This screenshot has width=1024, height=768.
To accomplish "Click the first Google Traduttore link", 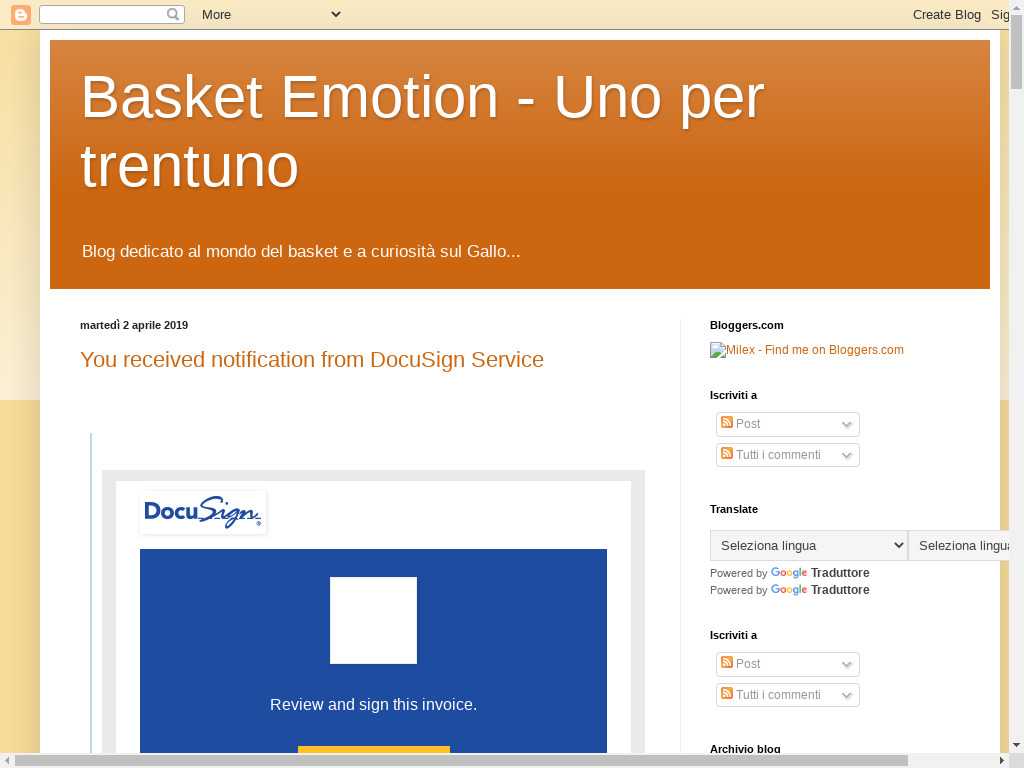I will [x=820, y=573].
